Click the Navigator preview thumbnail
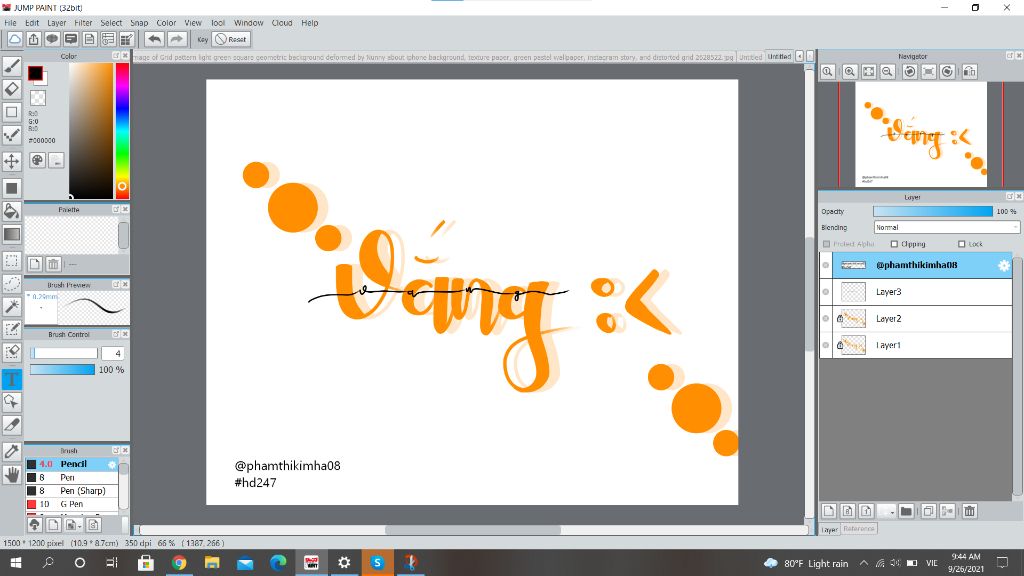This screenshot has width=1024, height=576. click(921, 135)
